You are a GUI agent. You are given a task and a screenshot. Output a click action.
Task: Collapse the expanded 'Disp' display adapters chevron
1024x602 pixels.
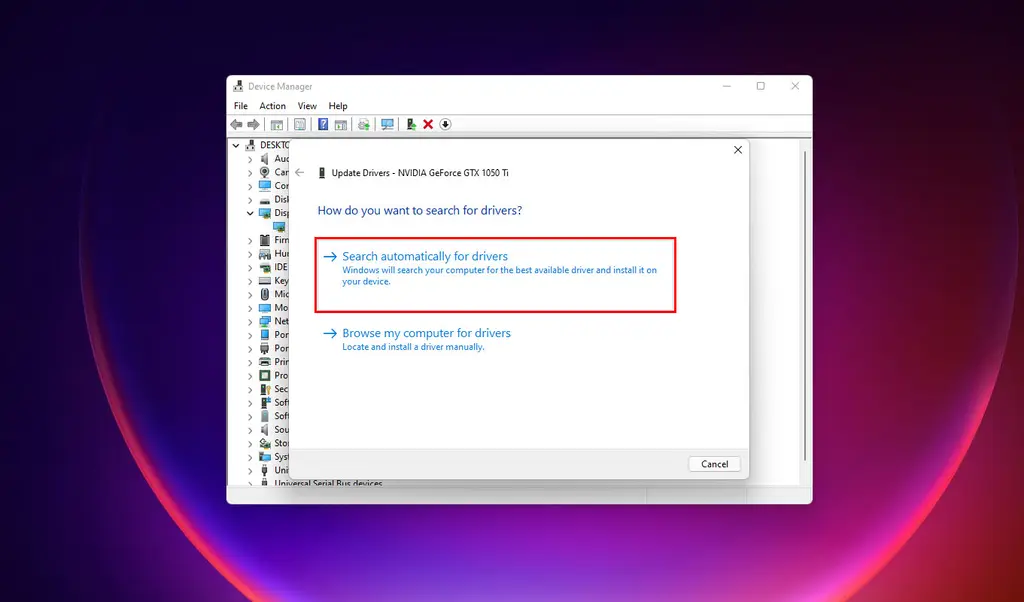point(250,213)
